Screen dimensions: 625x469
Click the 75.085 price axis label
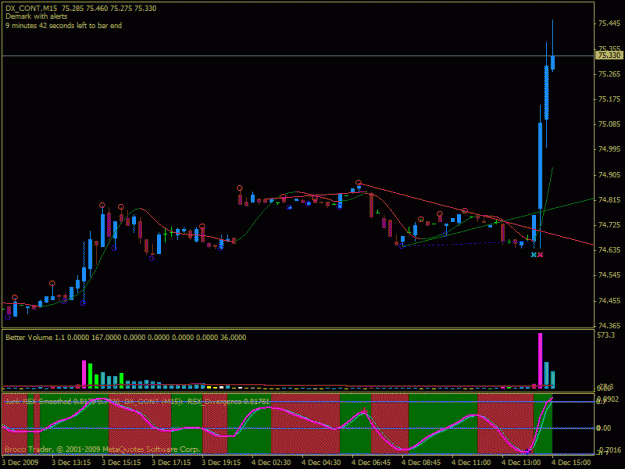pyautogui.click(x=609, y=124)
